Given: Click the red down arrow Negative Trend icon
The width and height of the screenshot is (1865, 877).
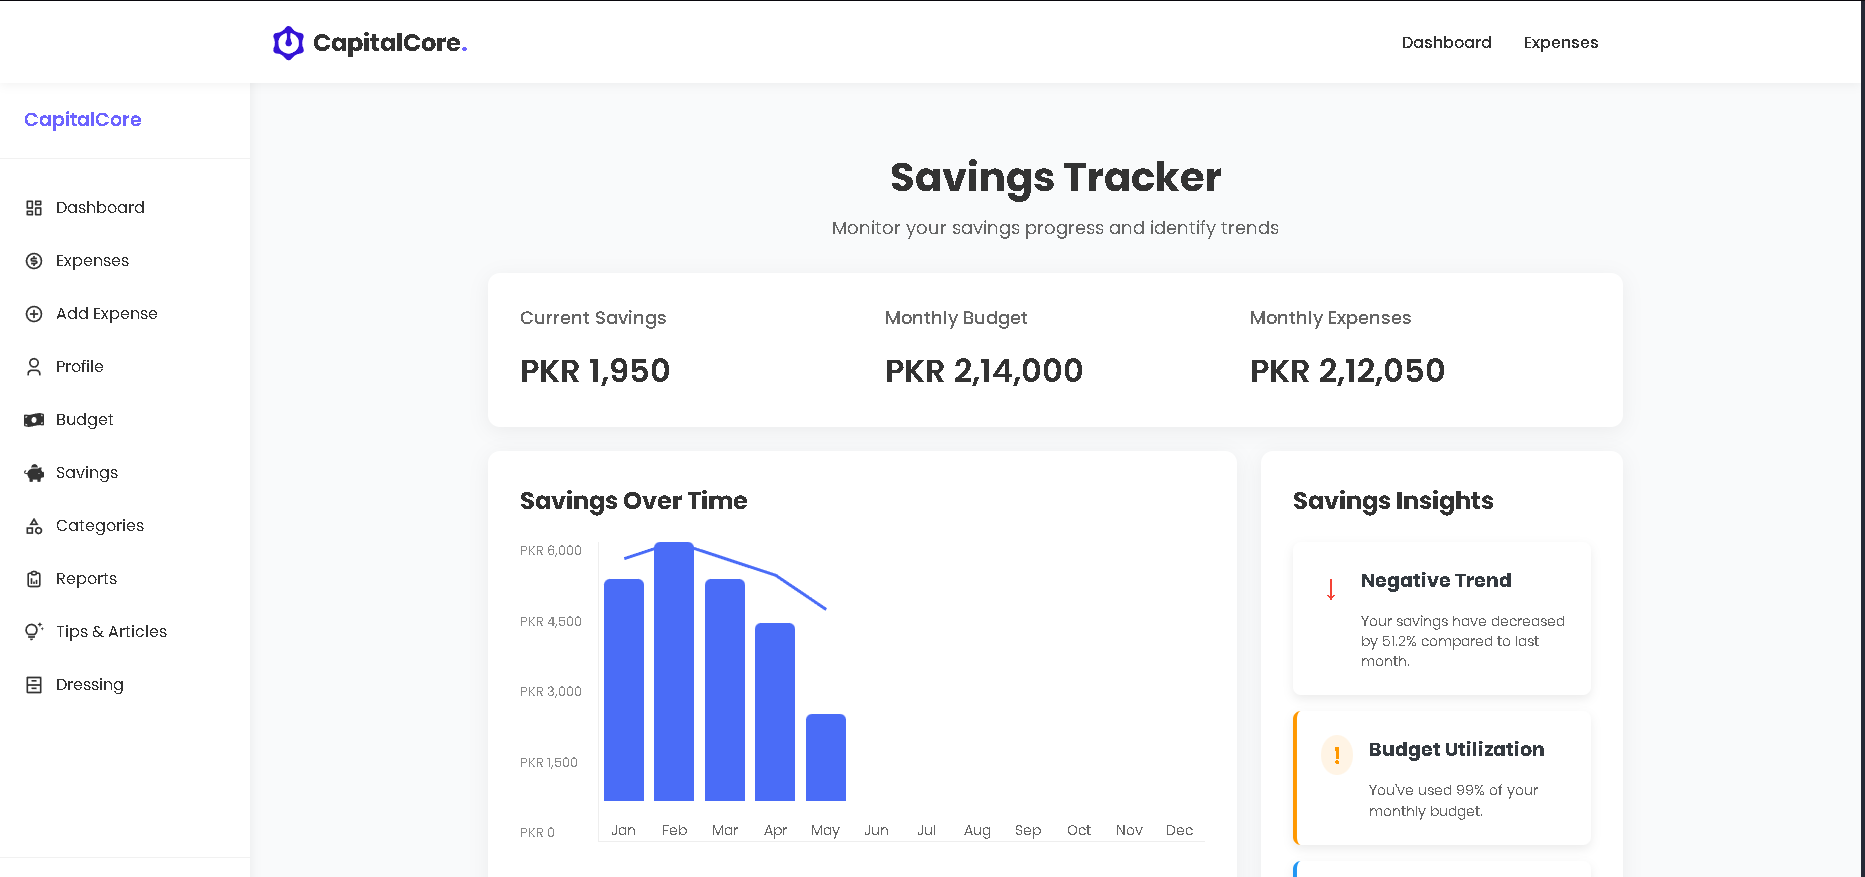Looking at the screenshot, I should [x=1331, y=589].
